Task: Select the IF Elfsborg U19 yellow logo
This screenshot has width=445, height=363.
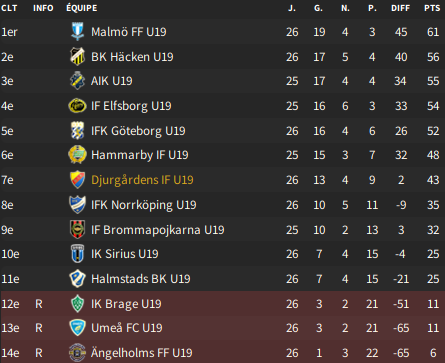Action: (x=77, y=106)
